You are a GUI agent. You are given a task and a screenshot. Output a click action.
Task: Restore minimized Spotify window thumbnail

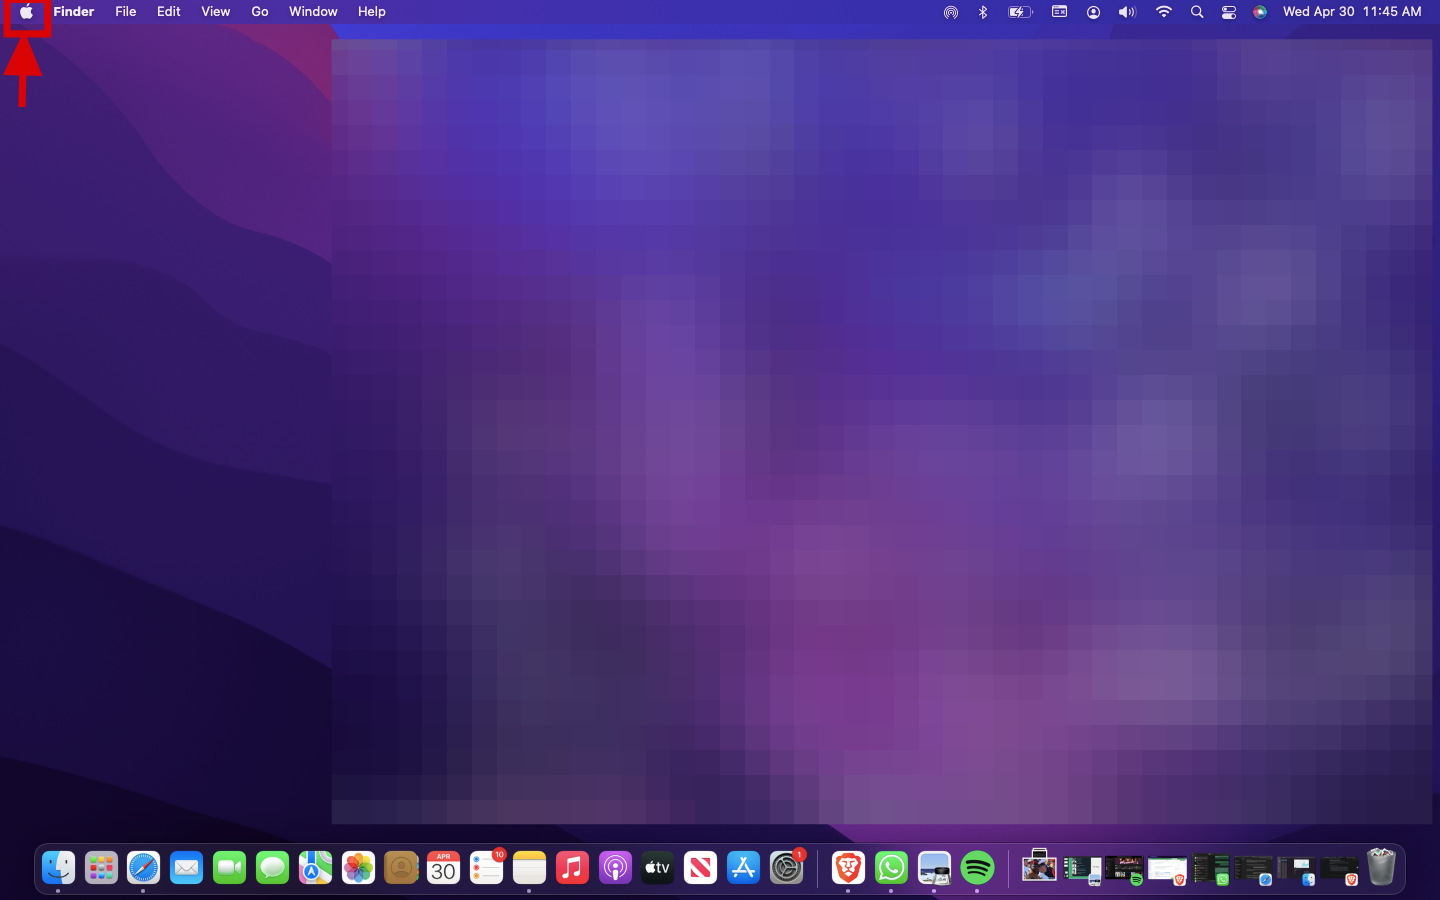(x=1124, y=870)
